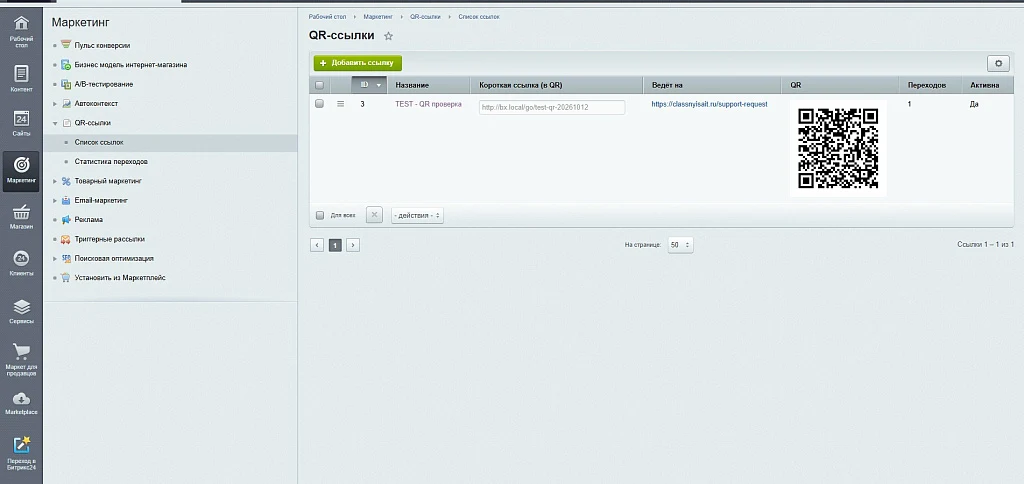
Task: Open the Сайты sidebar section
Action: click(x=21, y=123)
